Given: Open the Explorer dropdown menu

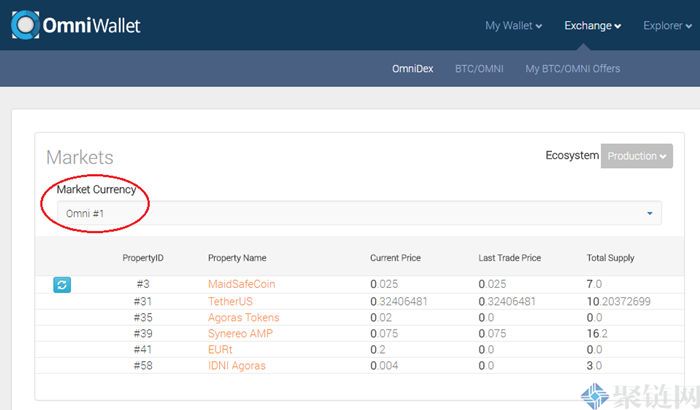Looking at the screenshot, I should pyautogui.click(x=667, y=26).
